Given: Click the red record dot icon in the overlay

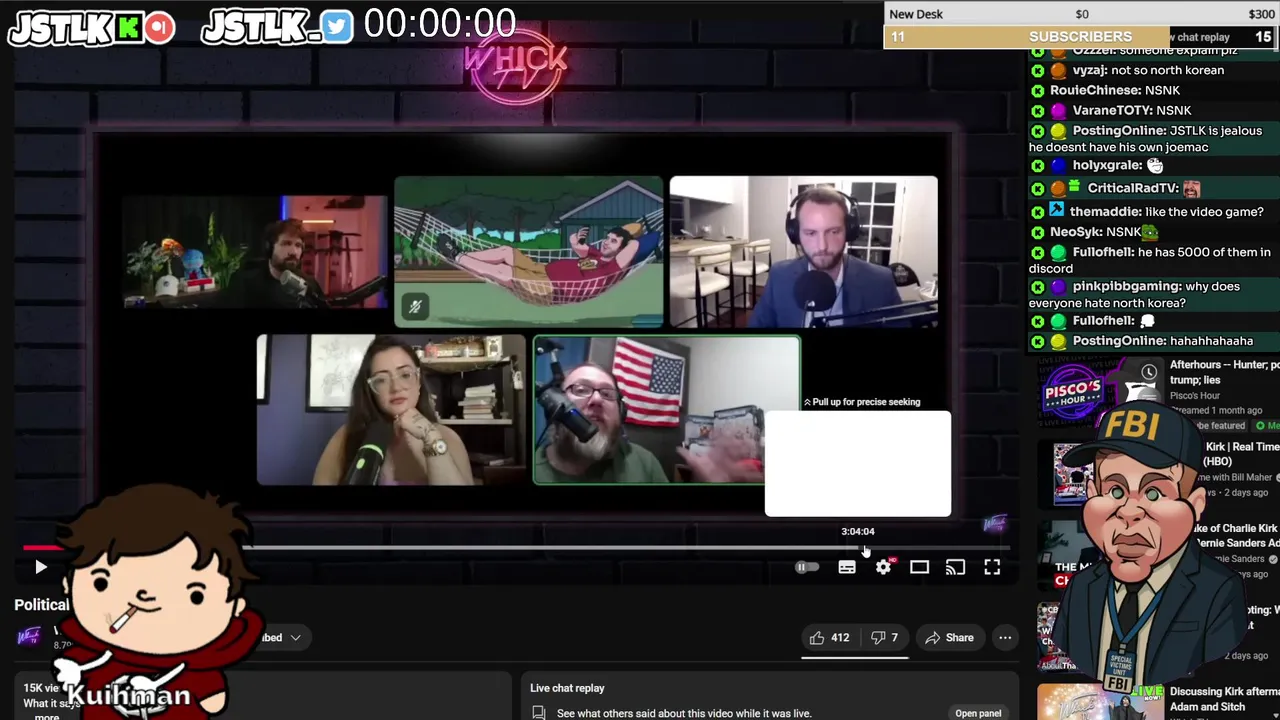Looking at the screenshot, I should [x=159, y=28].
